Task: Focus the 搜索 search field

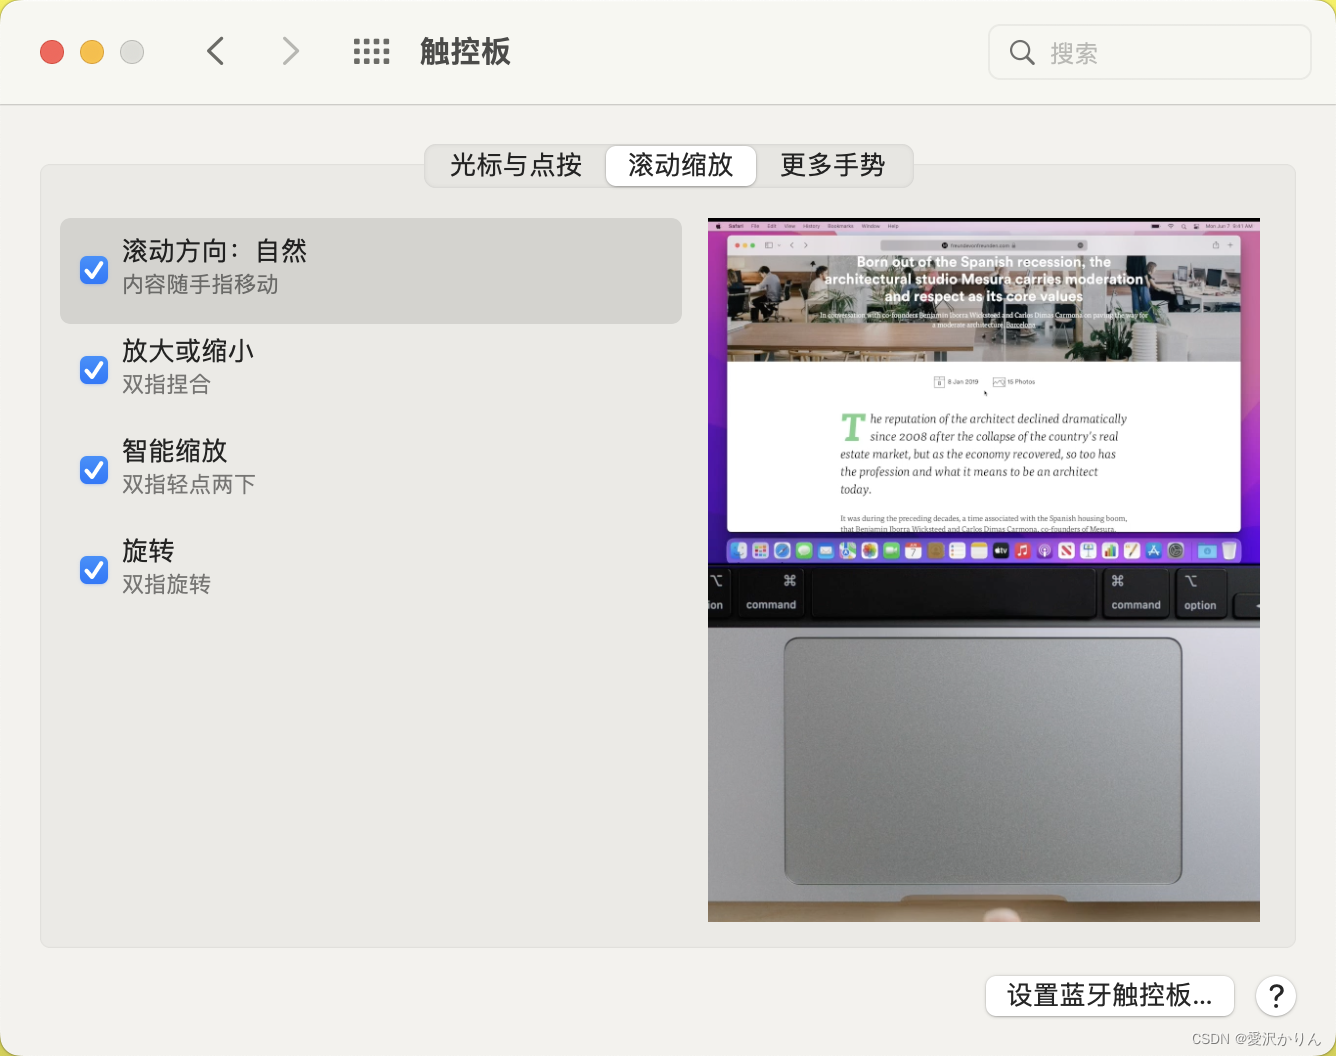Action: tap(1150, 52)
